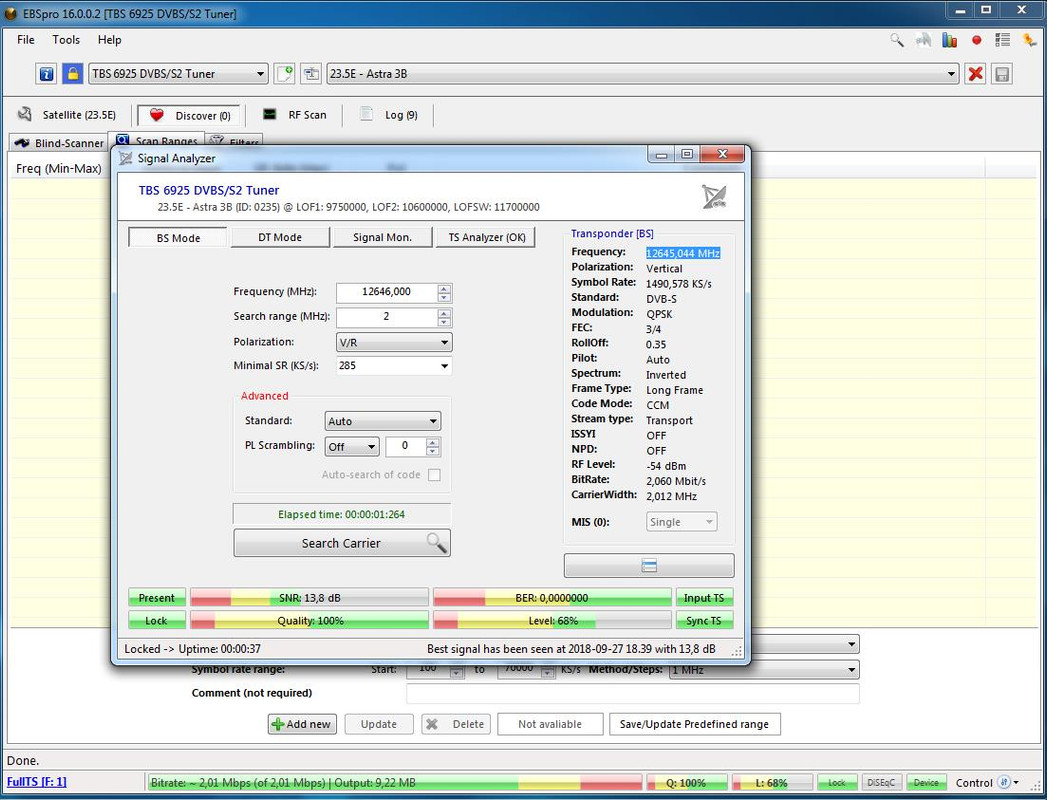This screenshot has height=800, width=1047.
Task: Click the list icon button below Transponder panel
Action: coord(649,566)
